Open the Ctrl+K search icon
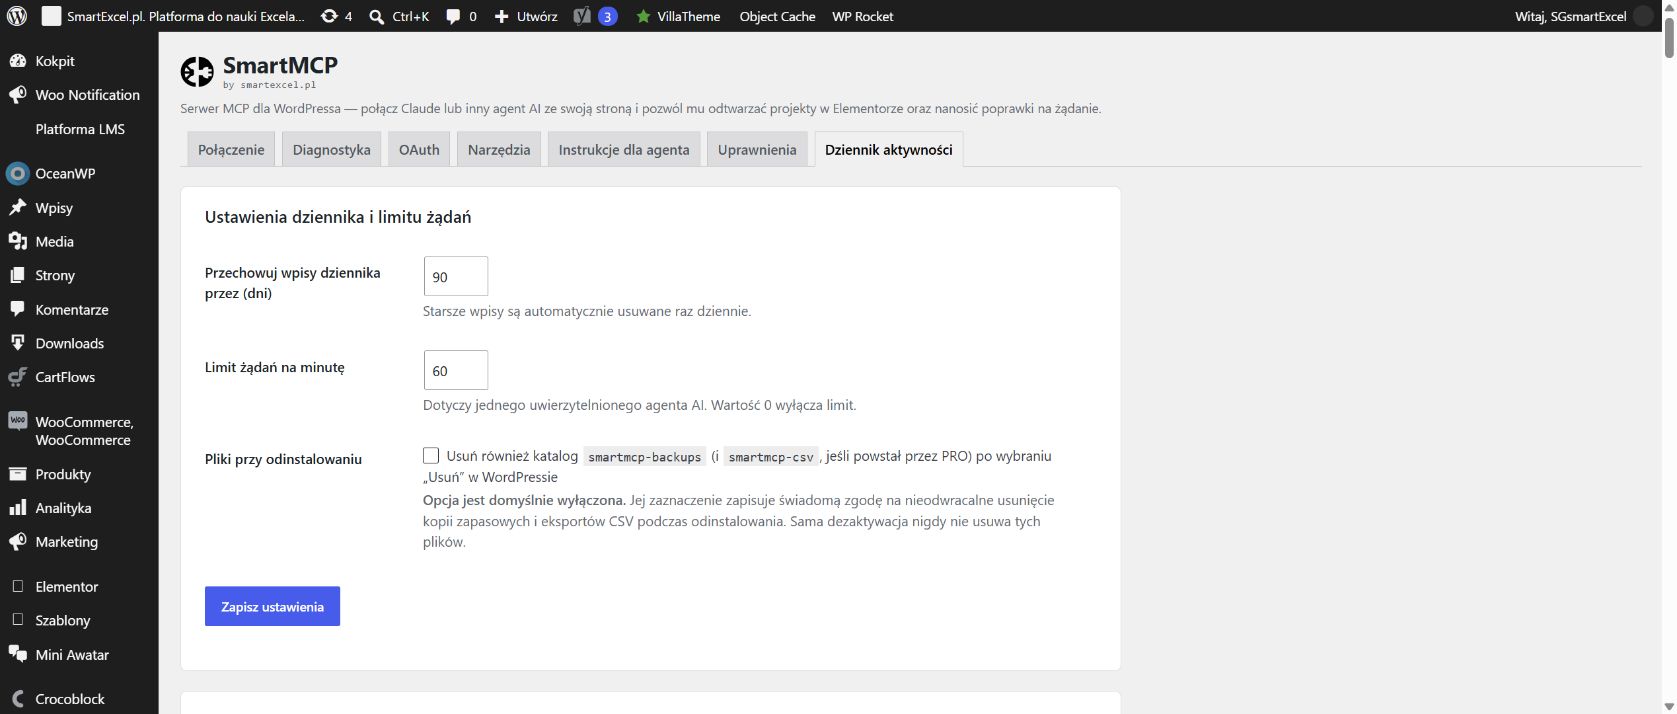This screenshot has width=1677, height=714. pyautogui.click(x=376, y=17)
